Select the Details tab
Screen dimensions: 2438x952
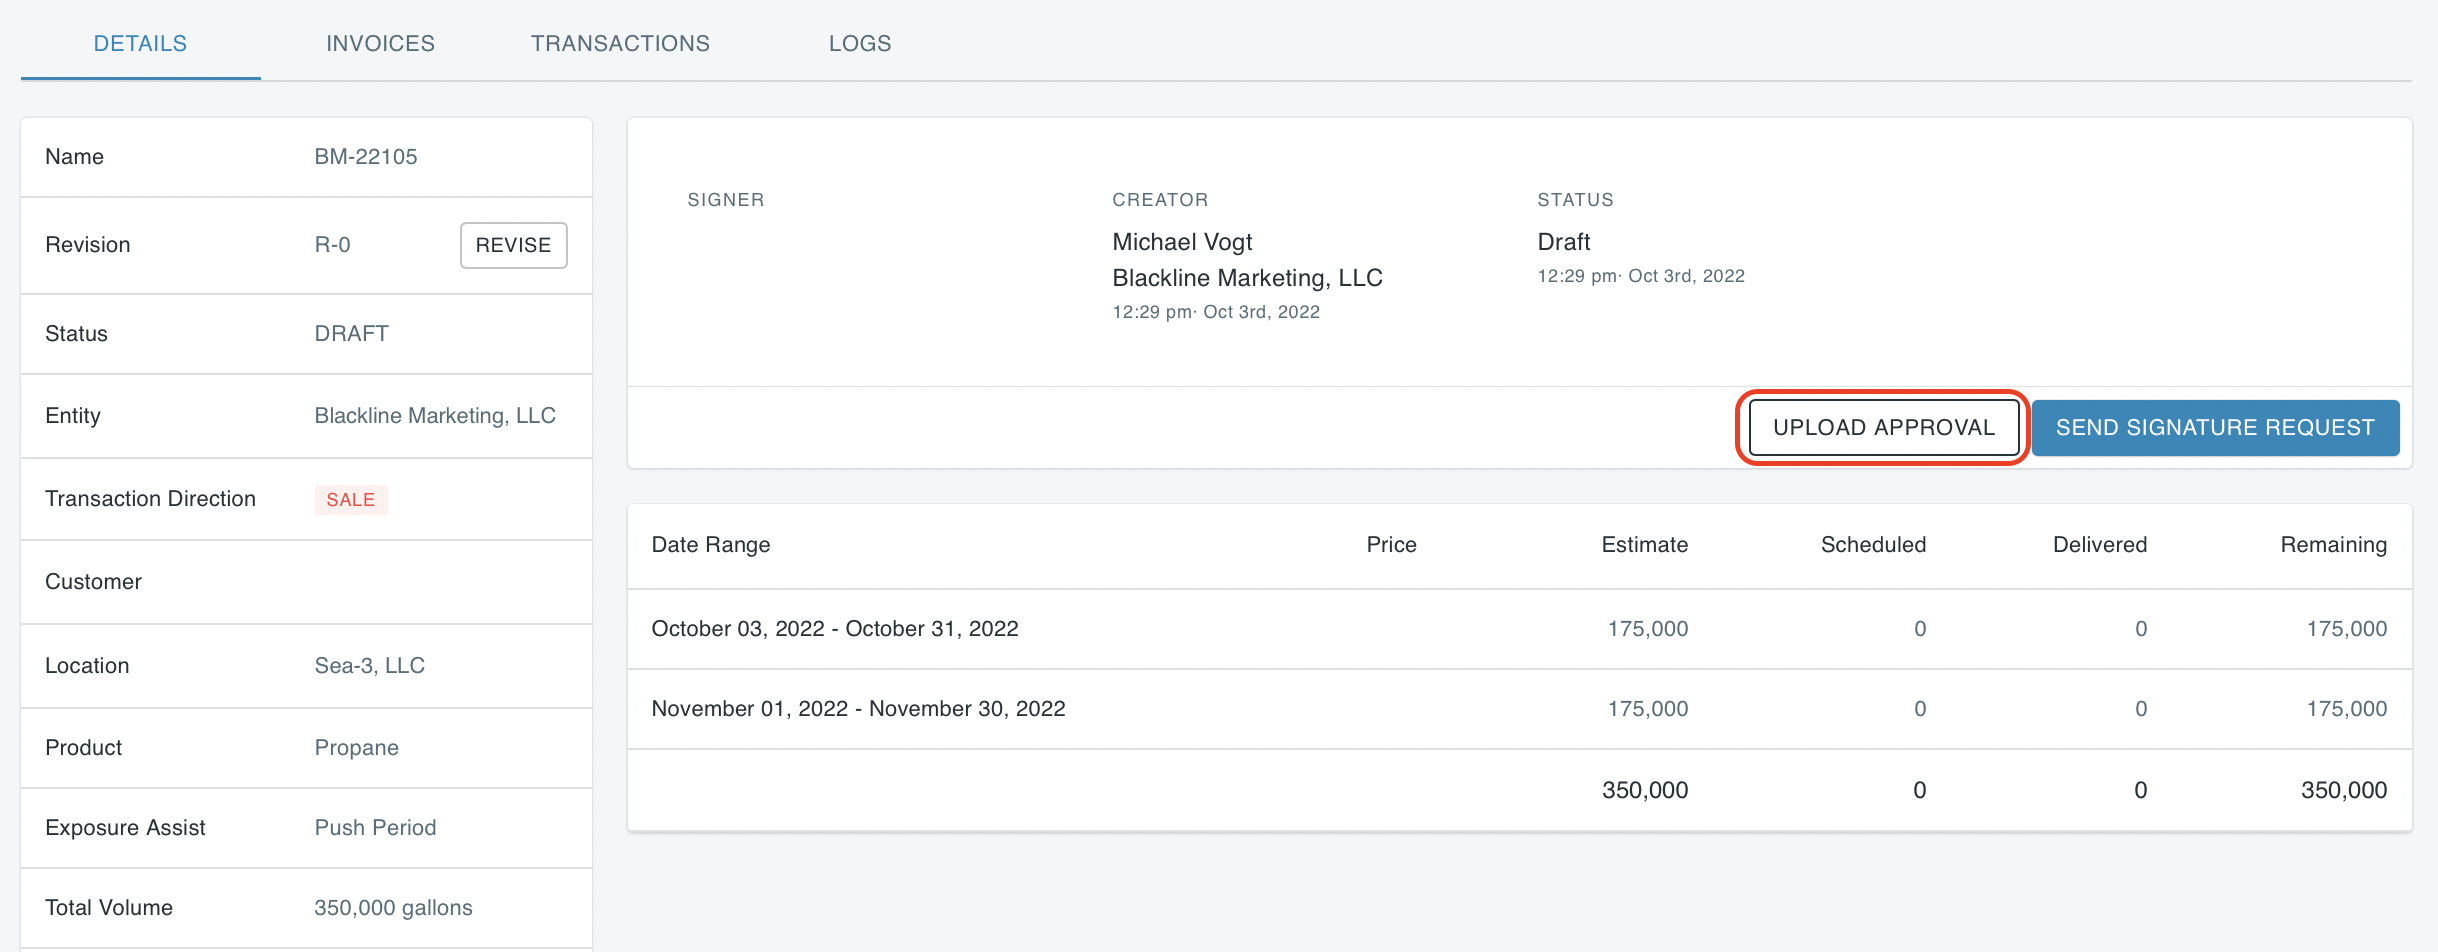coord(140,43)
